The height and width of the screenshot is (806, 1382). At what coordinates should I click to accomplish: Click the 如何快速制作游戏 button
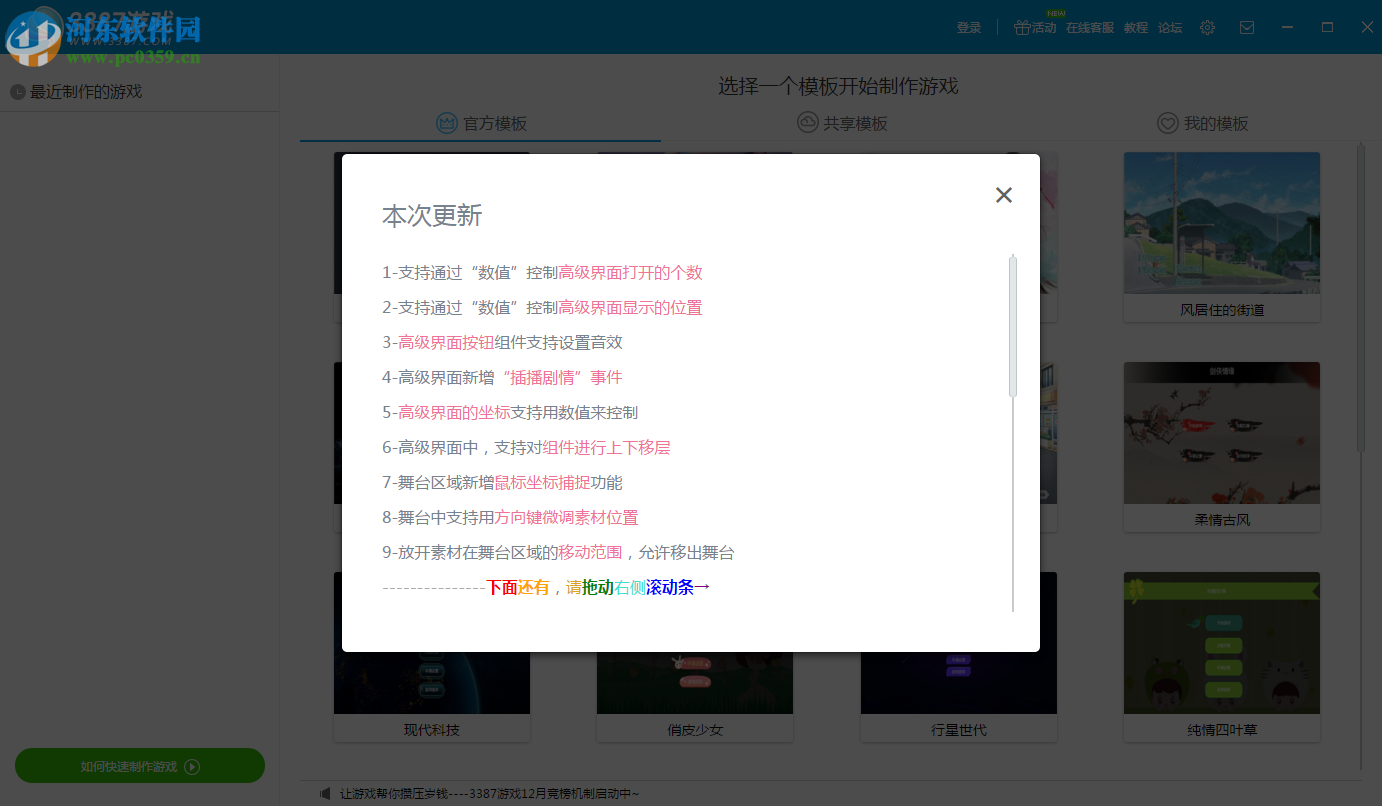[139, 765]
